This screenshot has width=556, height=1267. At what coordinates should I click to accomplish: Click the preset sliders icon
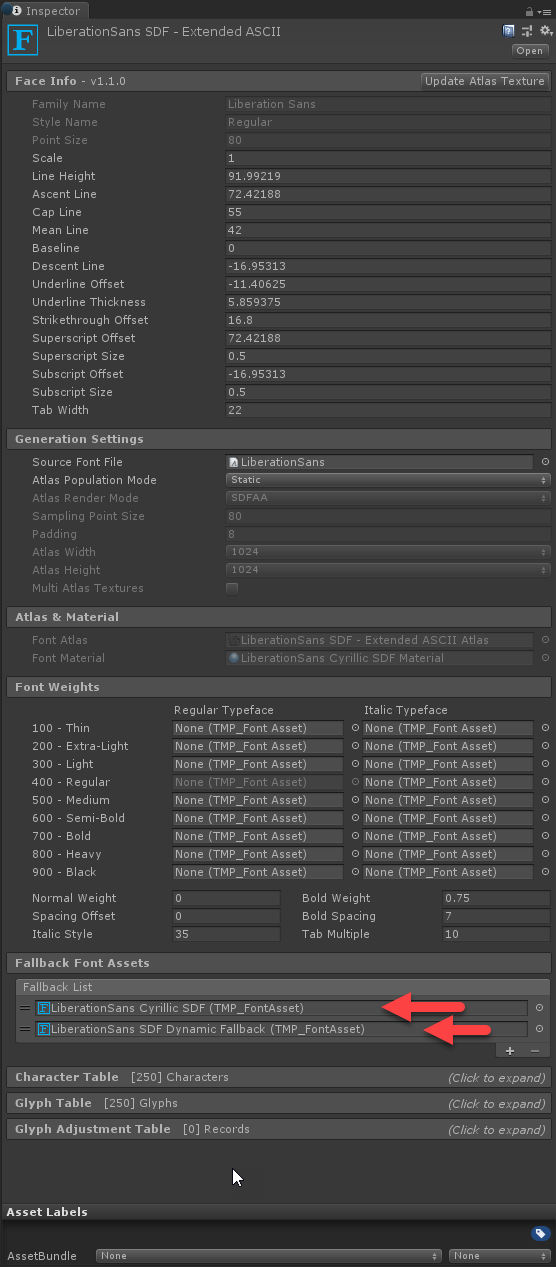pyautogui.click(x=527, y=31)
